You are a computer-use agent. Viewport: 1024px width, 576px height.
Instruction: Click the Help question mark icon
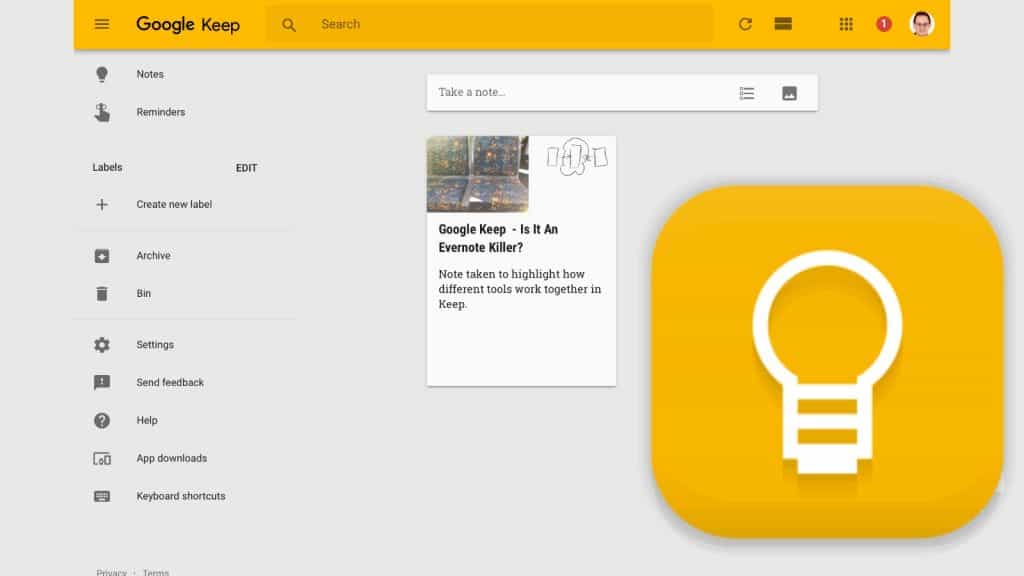pyautogui.click(x=102, y=421)
